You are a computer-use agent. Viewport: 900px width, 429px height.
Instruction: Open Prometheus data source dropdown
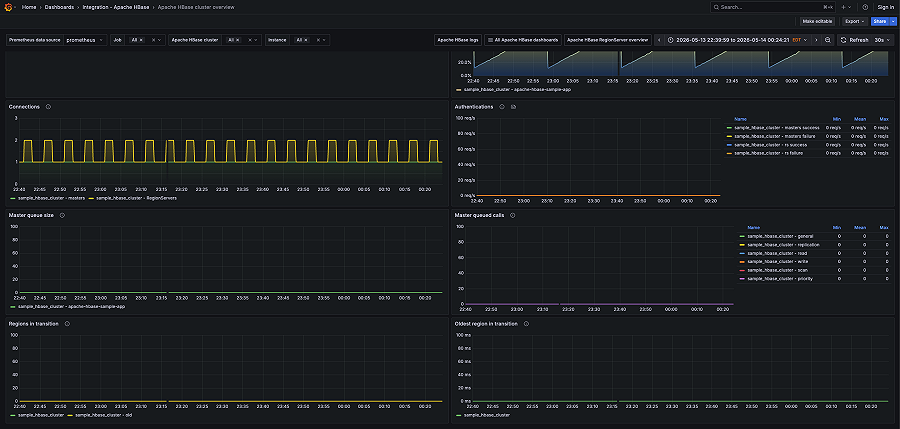click(x=84, y=40)
